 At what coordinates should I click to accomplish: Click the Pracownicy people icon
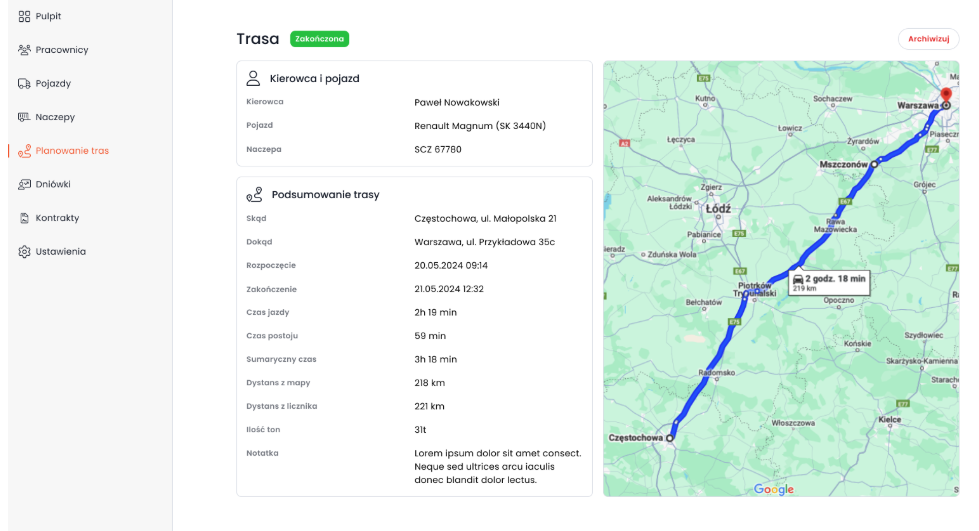(x=24, y=50)
